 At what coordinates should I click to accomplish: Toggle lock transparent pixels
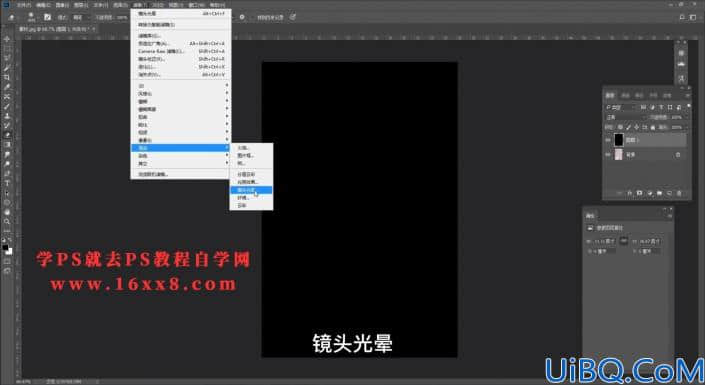point(620,127)
